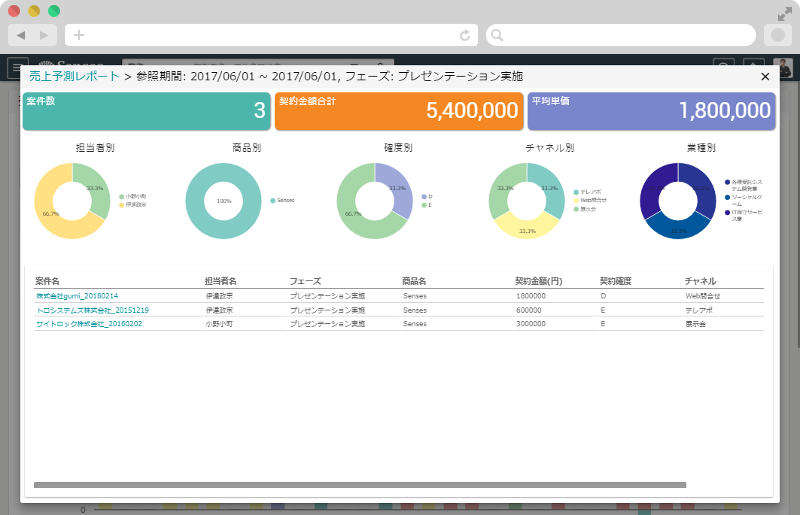
Task: Close the sales forecast report dialog
Action: point(765,76)
